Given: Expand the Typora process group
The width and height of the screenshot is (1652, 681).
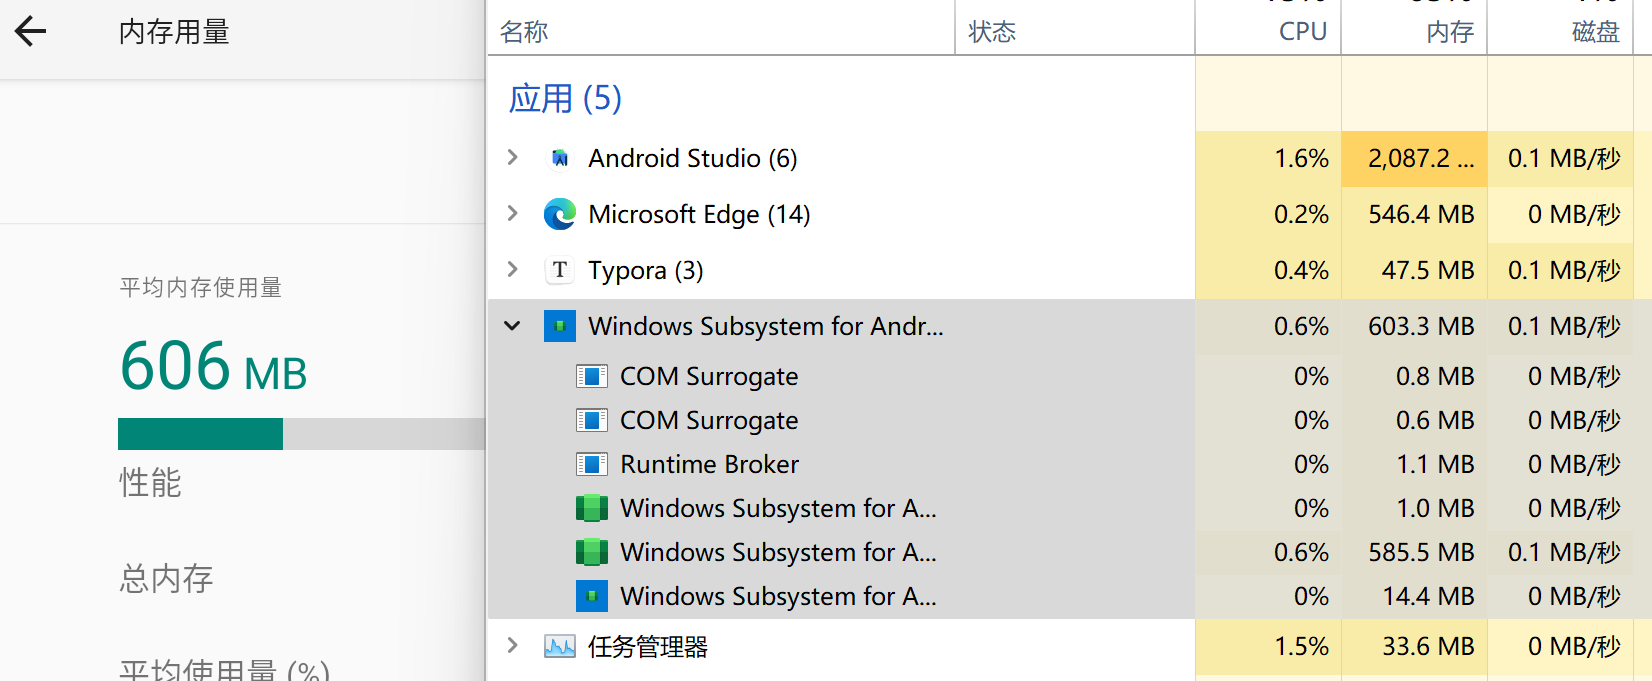Looking at the screenshot, I should 513,270.
